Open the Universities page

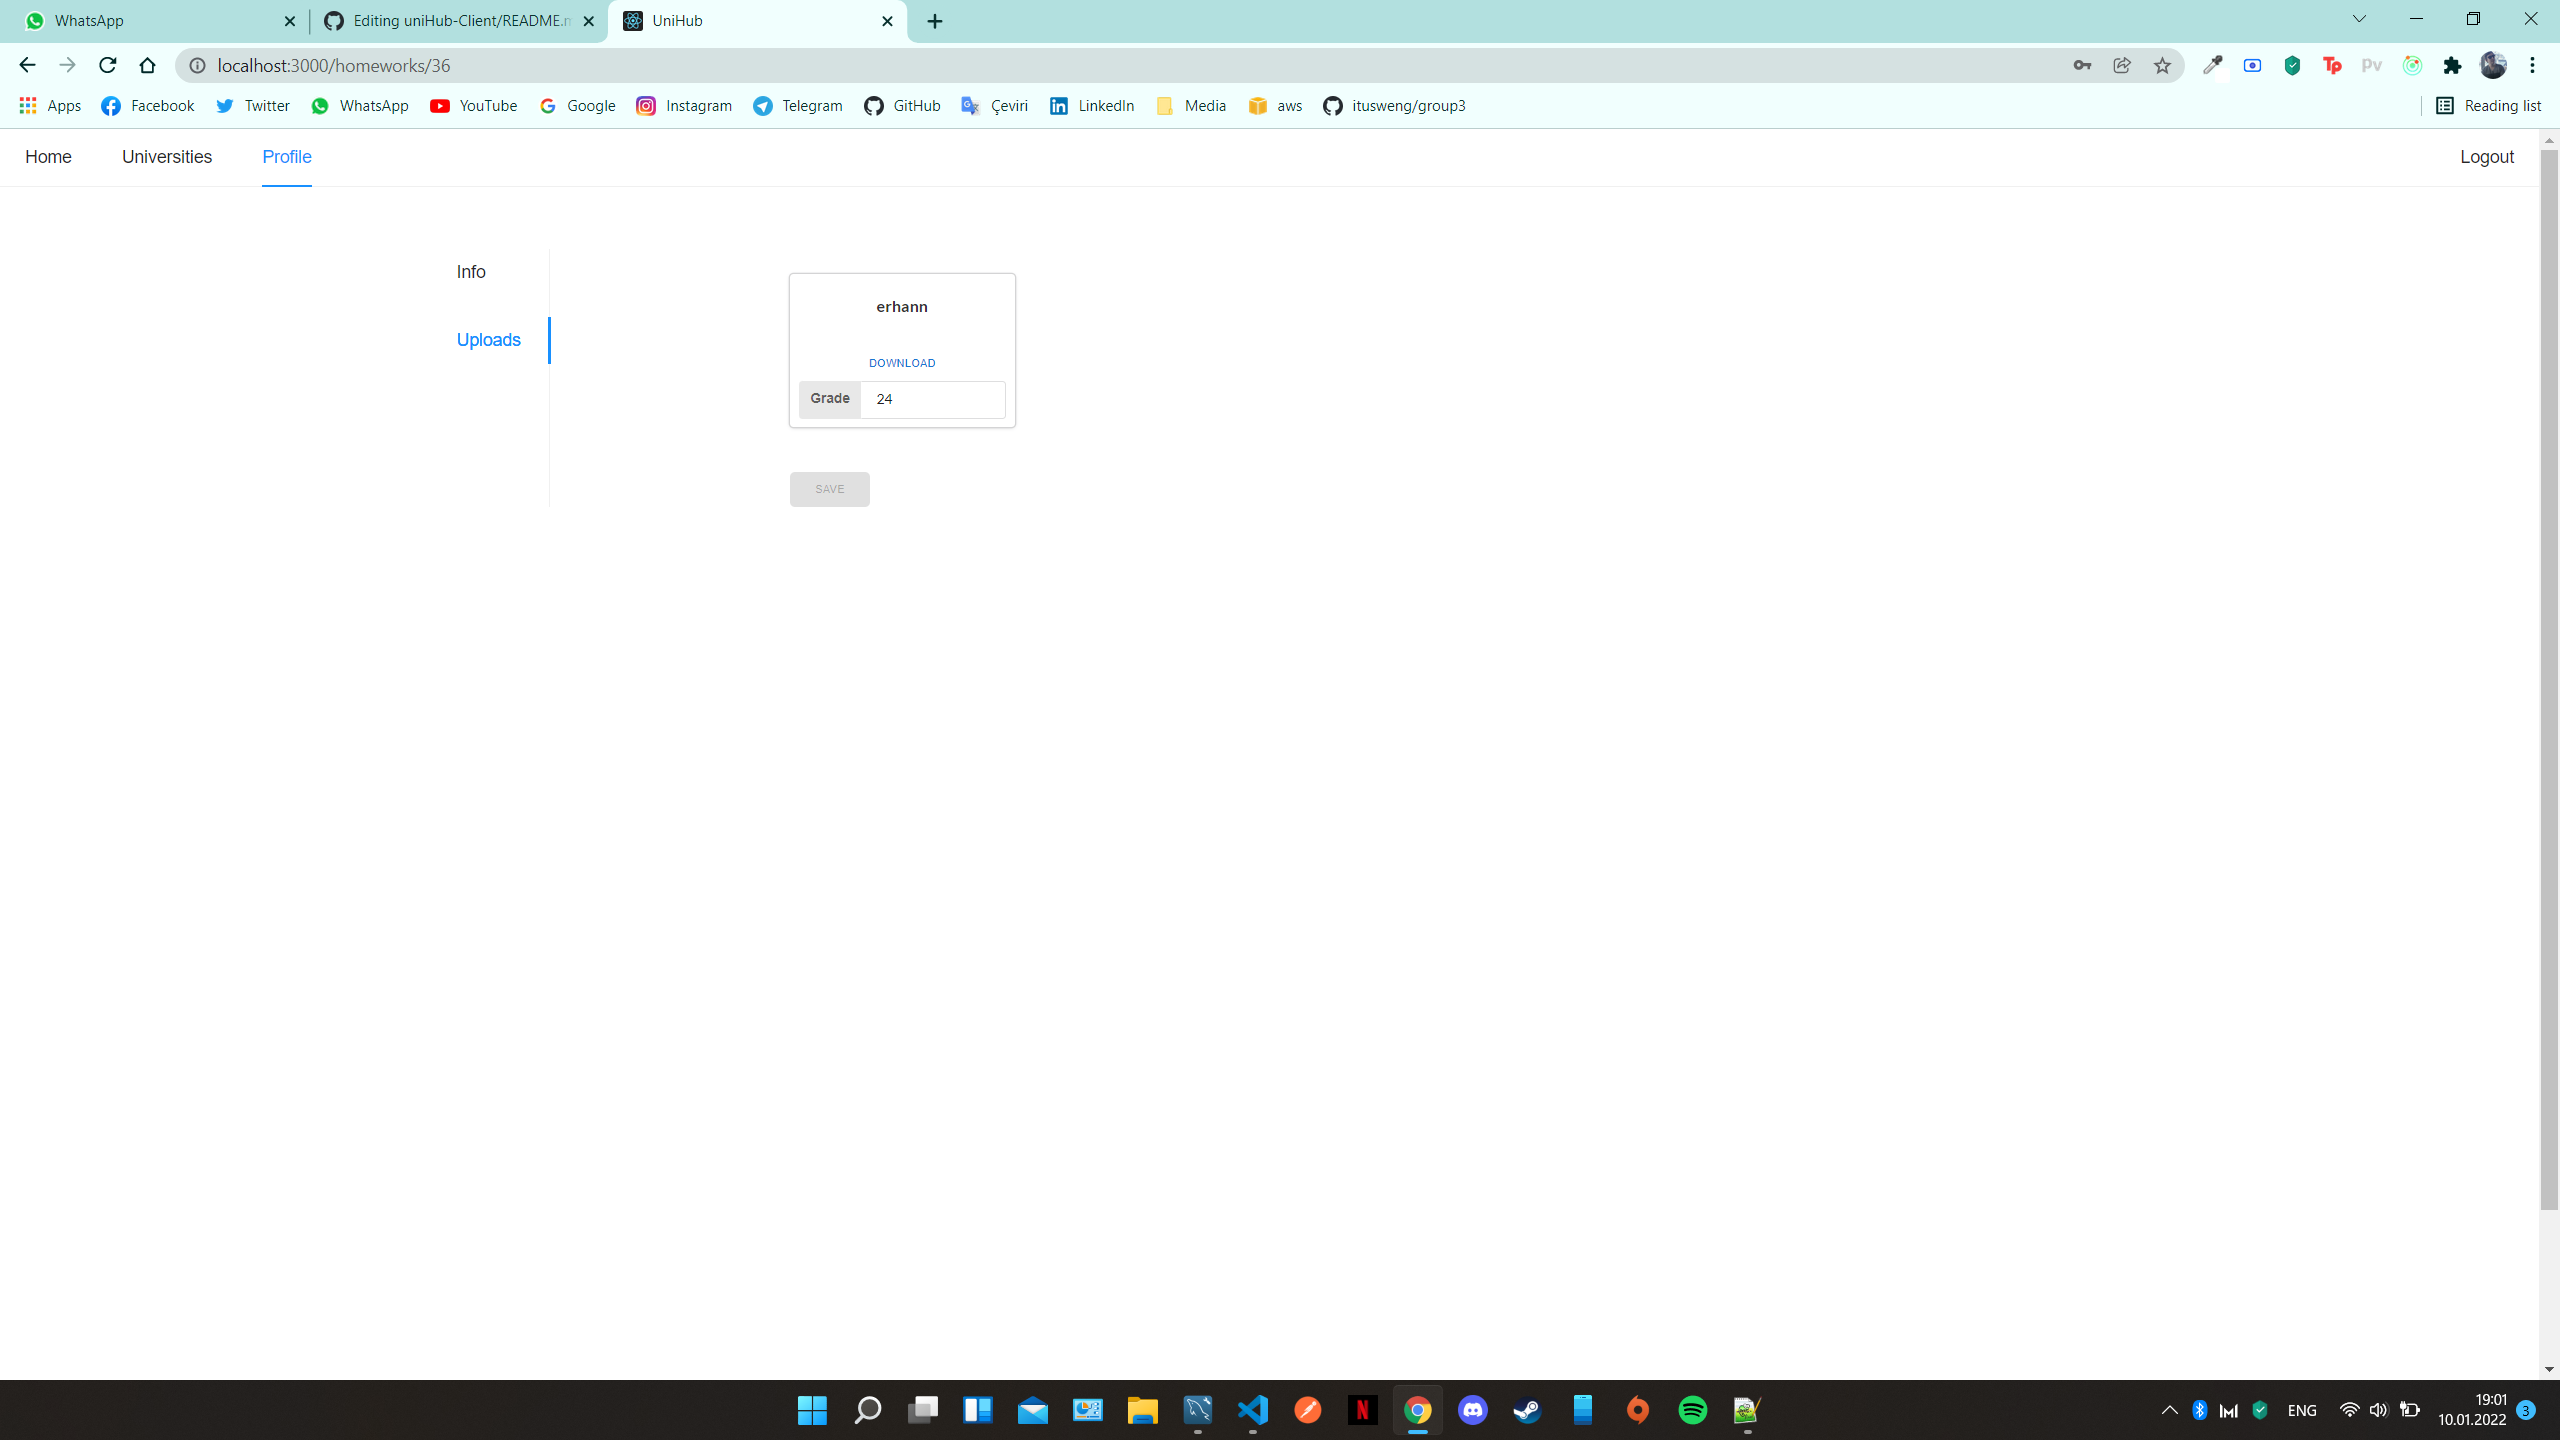[x=166, y=157]
